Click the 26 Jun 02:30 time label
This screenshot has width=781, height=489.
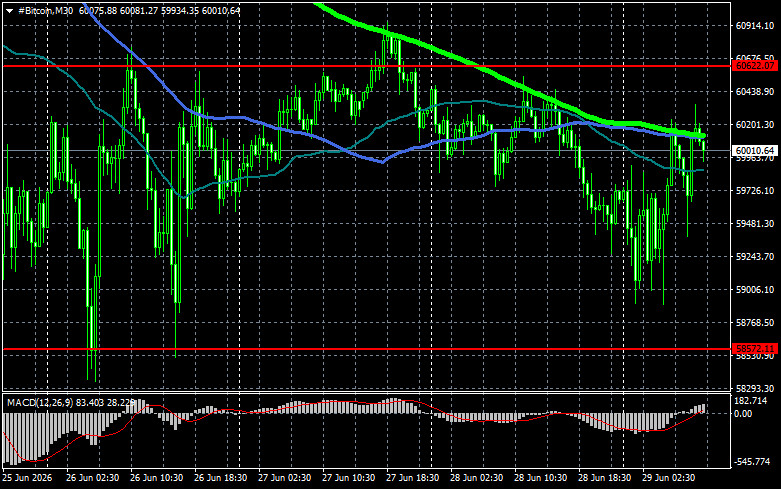click(x=93, y=478)
